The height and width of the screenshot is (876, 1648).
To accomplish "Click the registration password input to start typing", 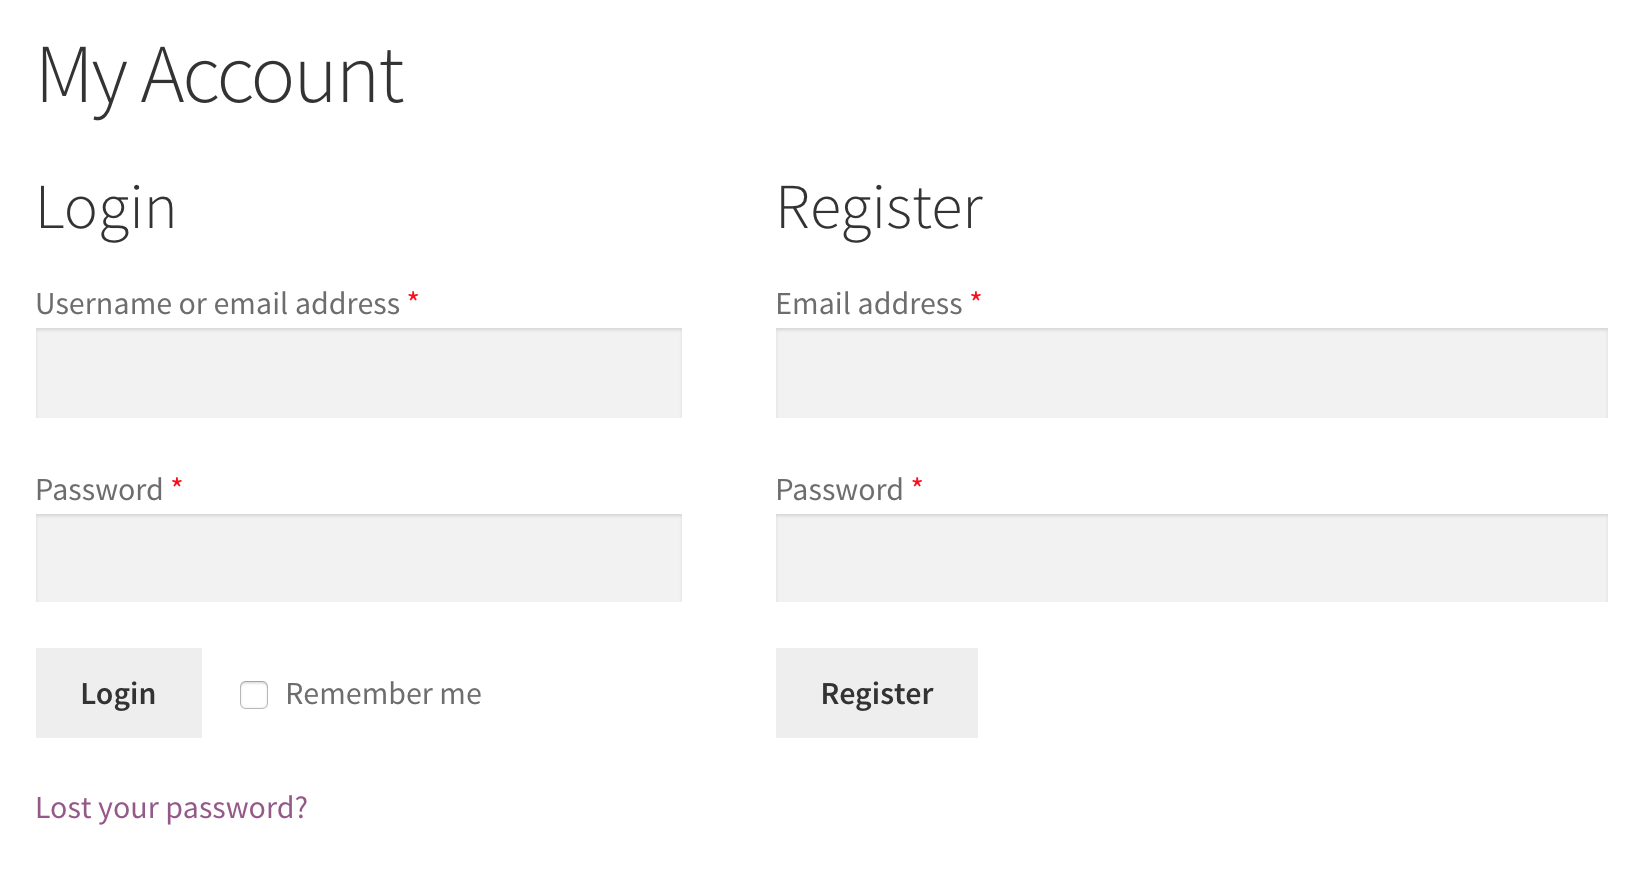I will [x=1190, y=557].
